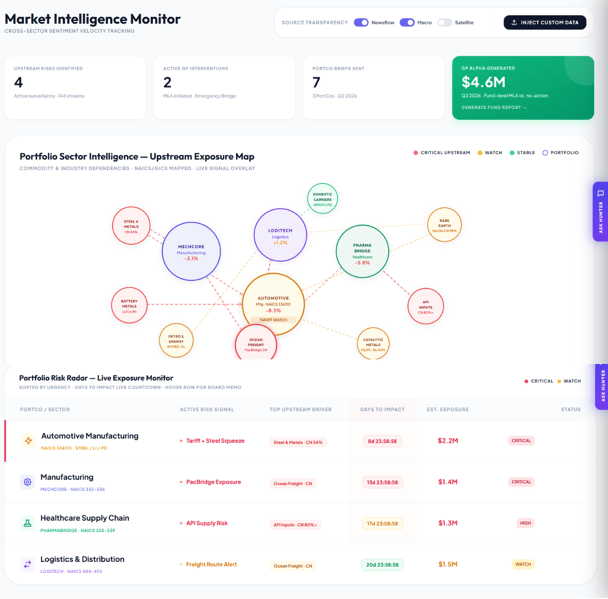Sort by Status column header
This screenshot has width=608, height=599.
[571, 409]
